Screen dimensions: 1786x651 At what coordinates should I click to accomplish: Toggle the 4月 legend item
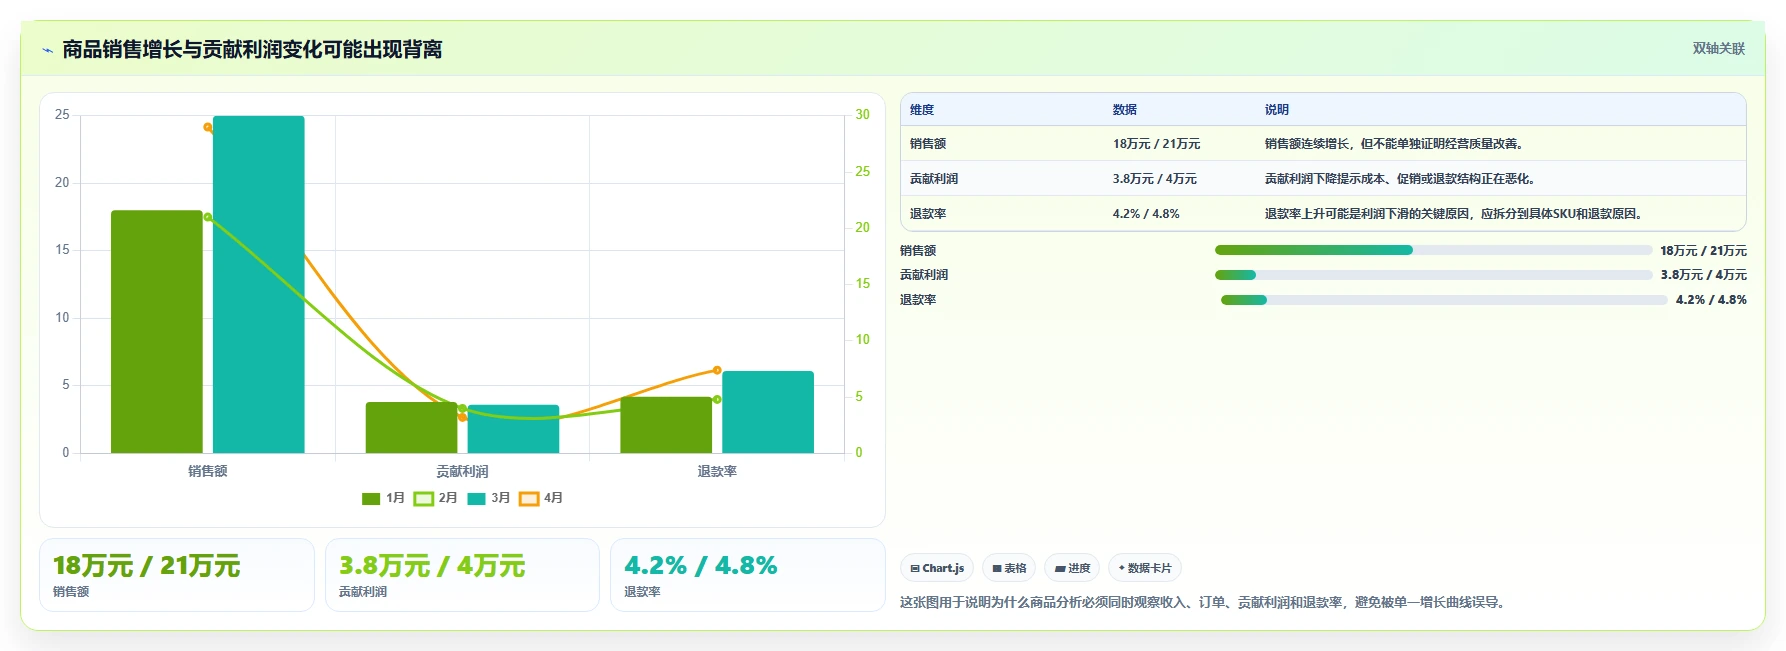pyautogui.click(x=541, y=498)
